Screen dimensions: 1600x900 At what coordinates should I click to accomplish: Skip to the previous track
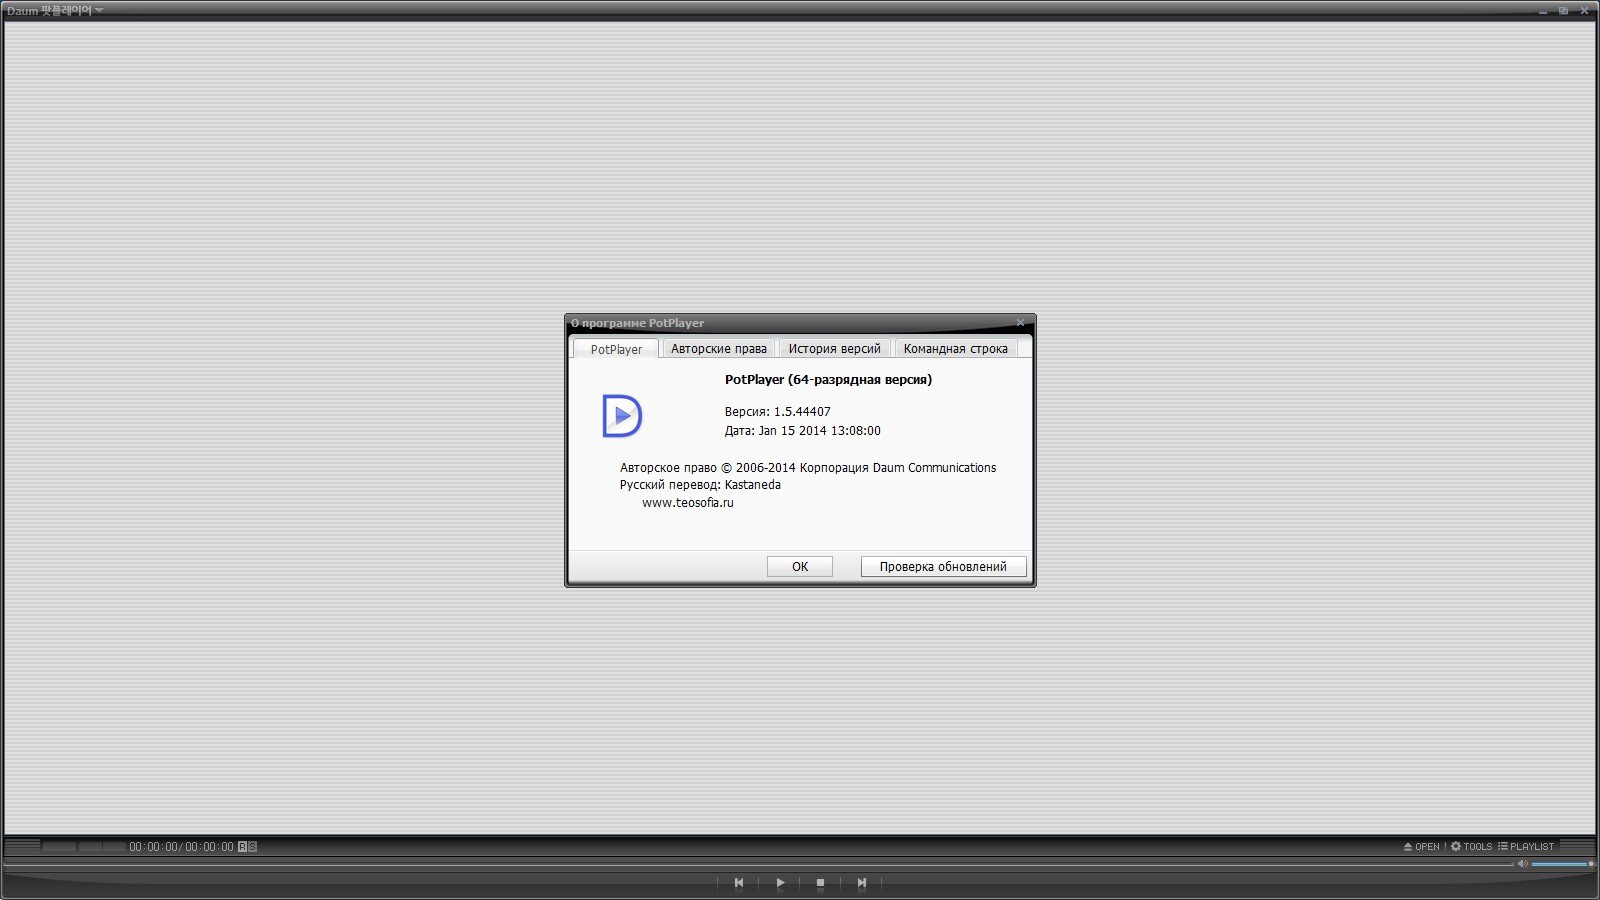(x=739, y=883)
